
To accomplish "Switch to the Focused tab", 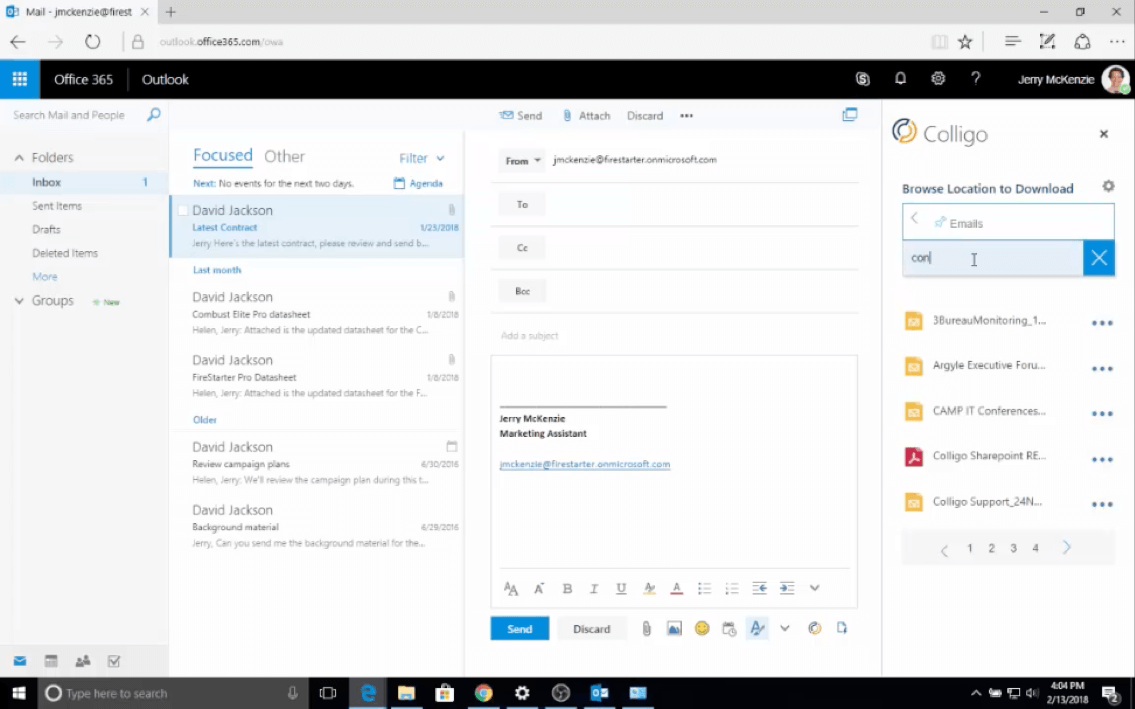I will tap(222, 155).
